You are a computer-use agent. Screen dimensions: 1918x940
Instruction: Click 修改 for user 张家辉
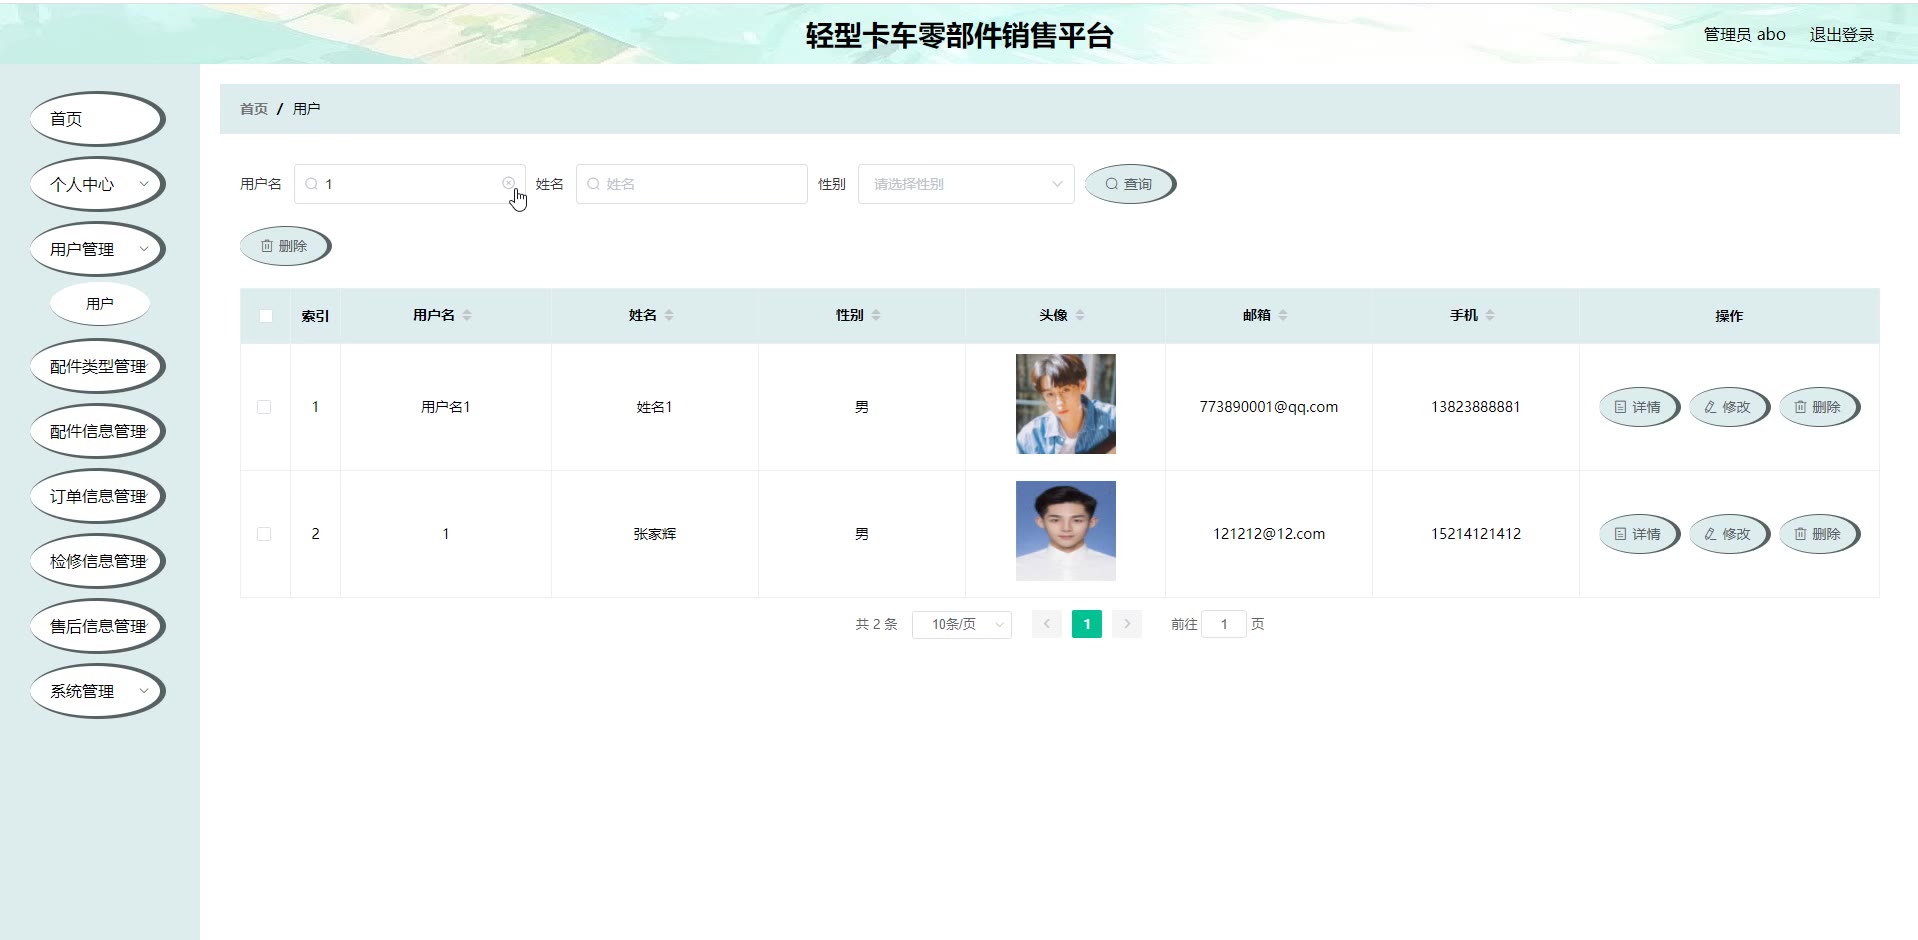(x=1729, y=534)
